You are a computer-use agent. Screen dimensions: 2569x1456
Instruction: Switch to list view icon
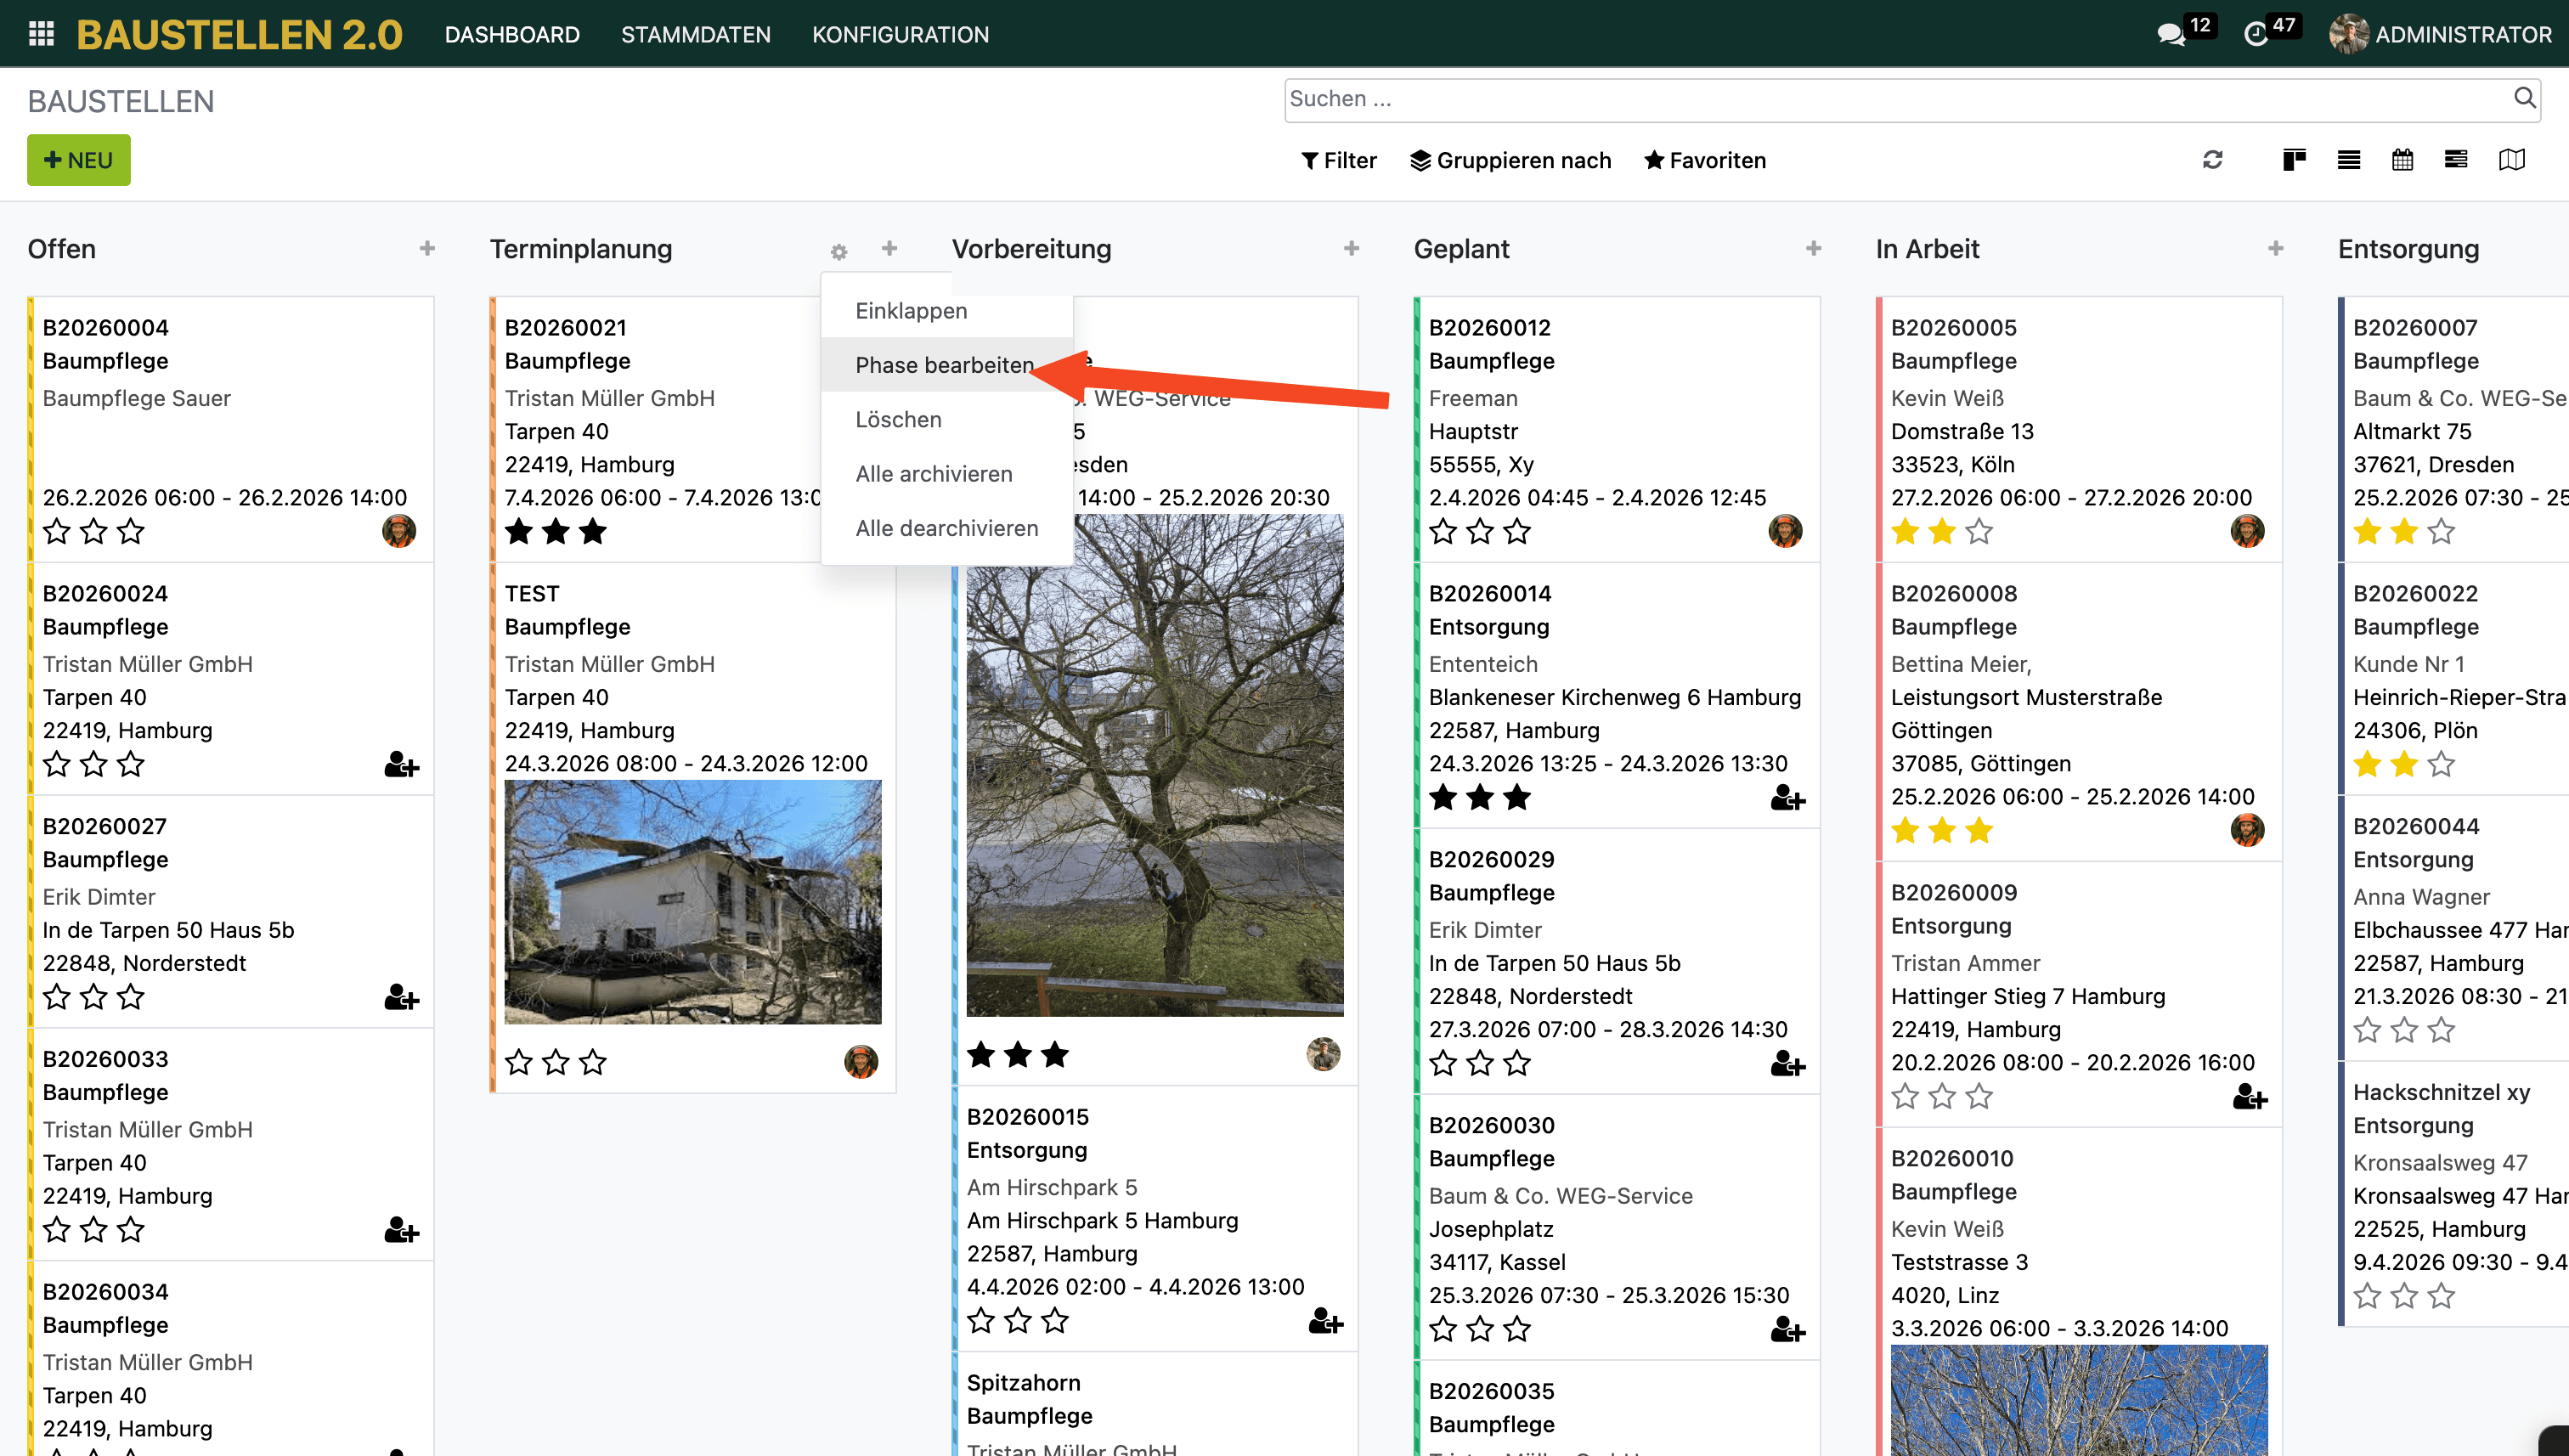[x=2349, y=160]
